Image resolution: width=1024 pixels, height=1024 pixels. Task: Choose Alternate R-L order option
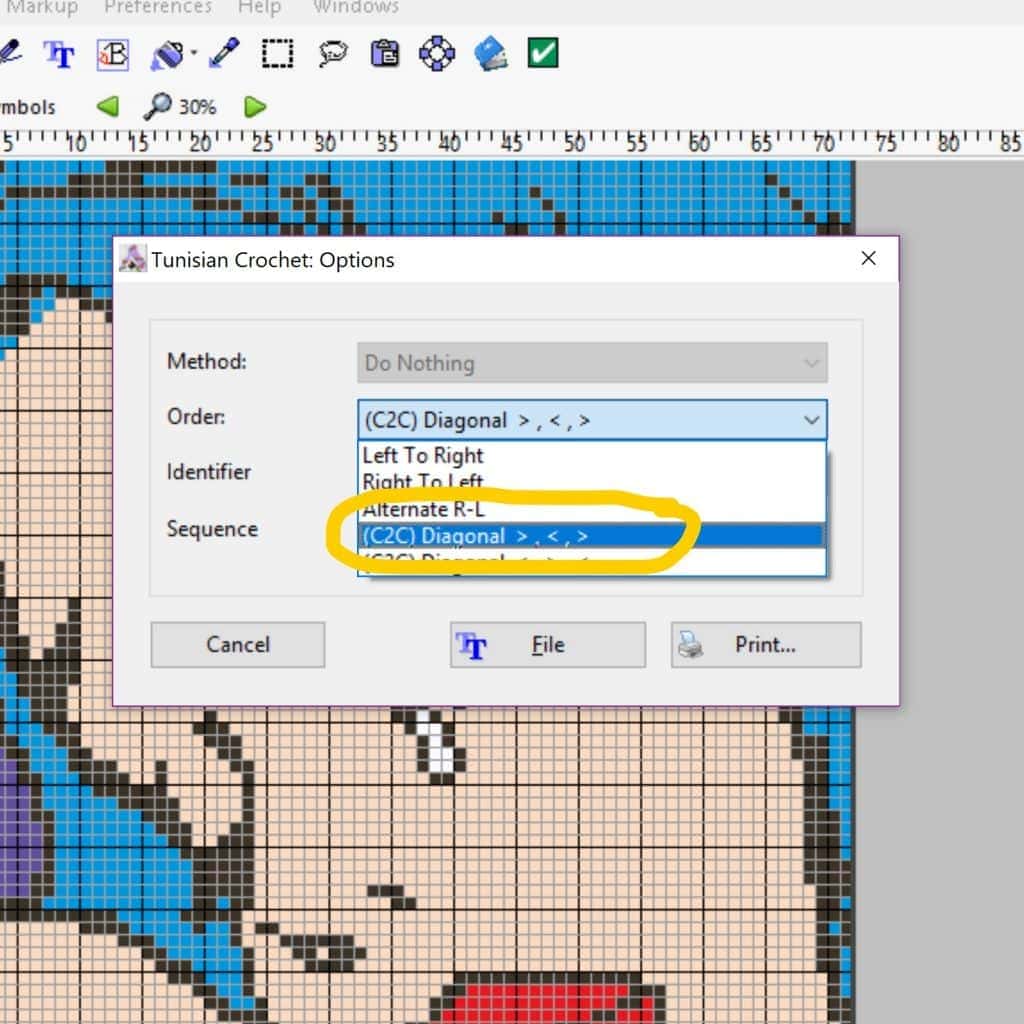point(591,509)
